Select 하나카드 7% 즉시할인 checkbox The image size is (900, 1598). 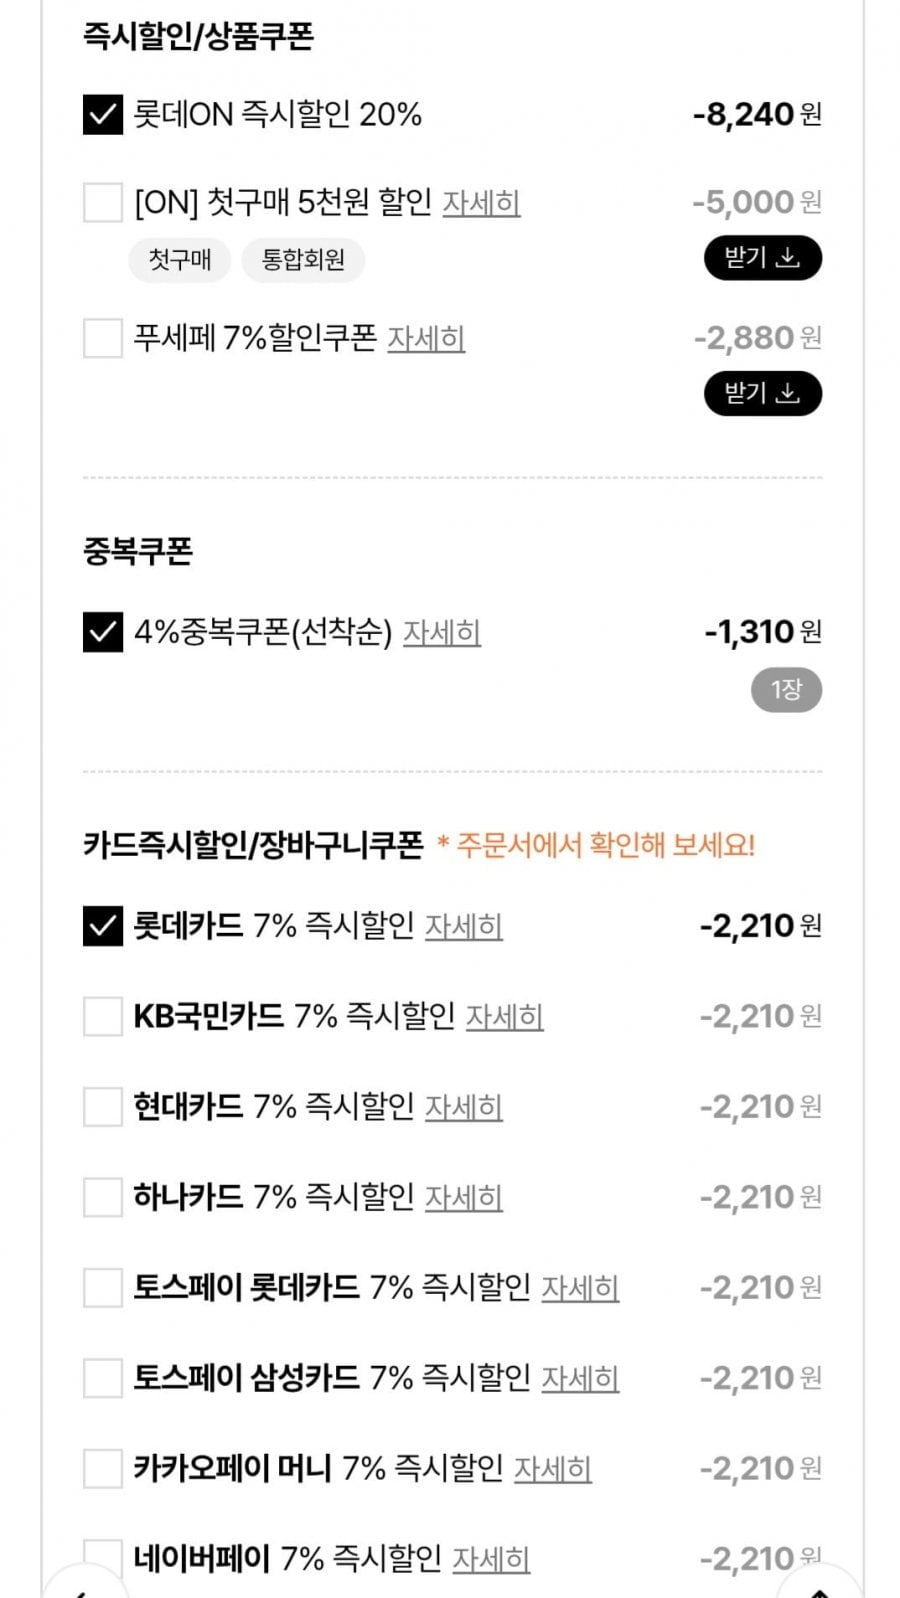102,1197
